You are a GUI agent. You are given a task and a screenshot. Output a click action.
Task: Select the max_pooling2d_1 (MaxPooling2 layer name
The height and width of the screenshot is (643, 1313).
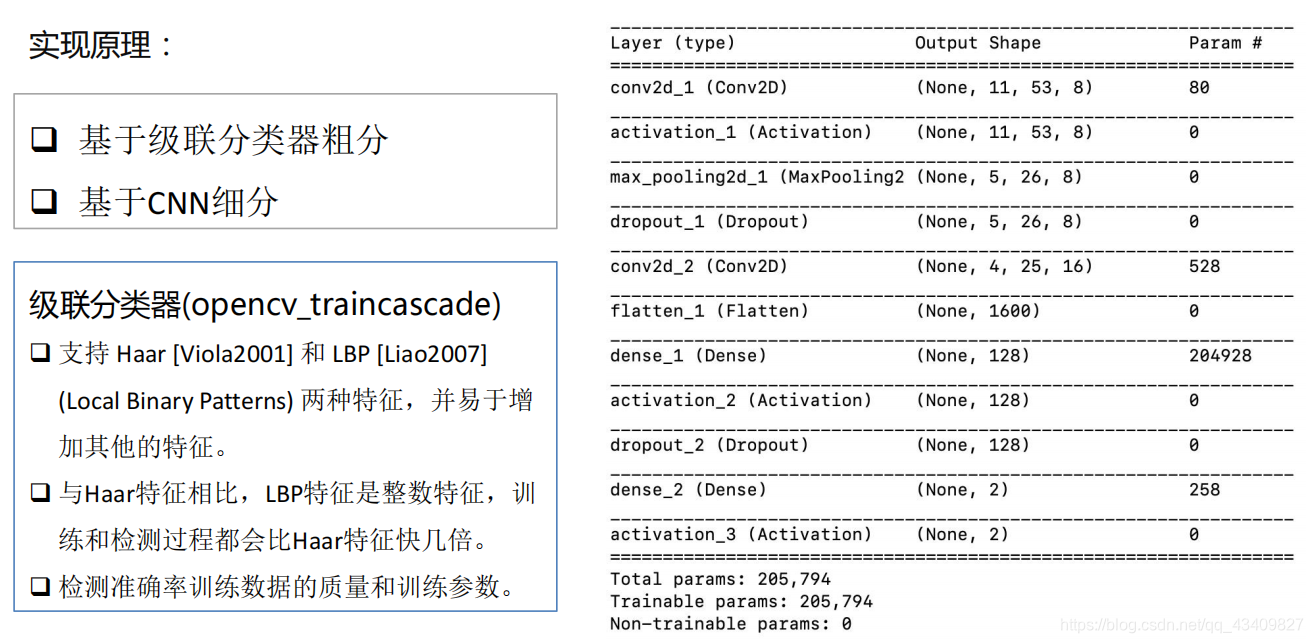[x=757, y=177]
